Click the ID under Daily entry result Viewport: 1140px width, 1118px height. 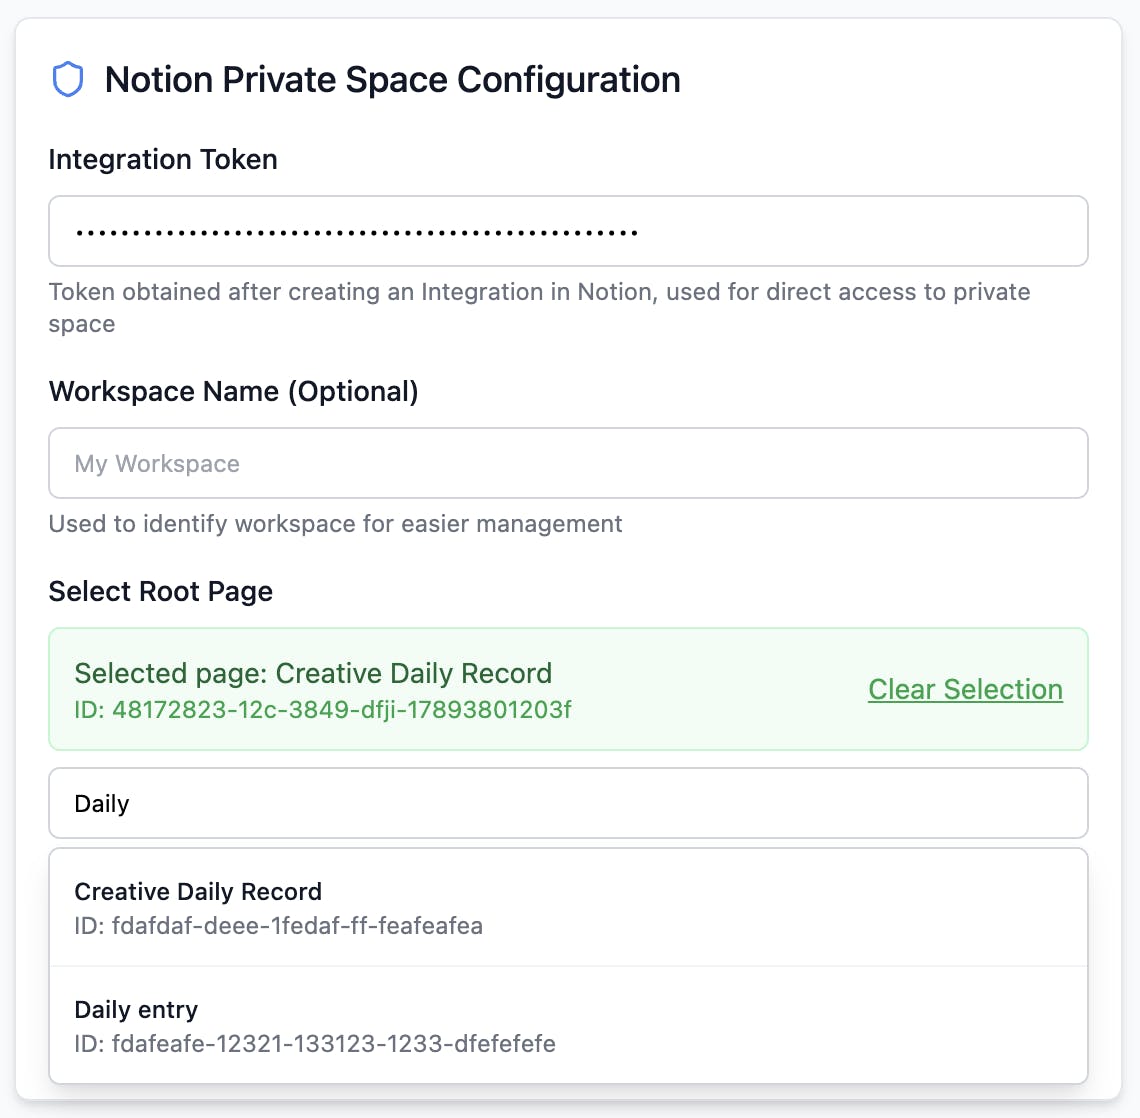[314, 1044]
